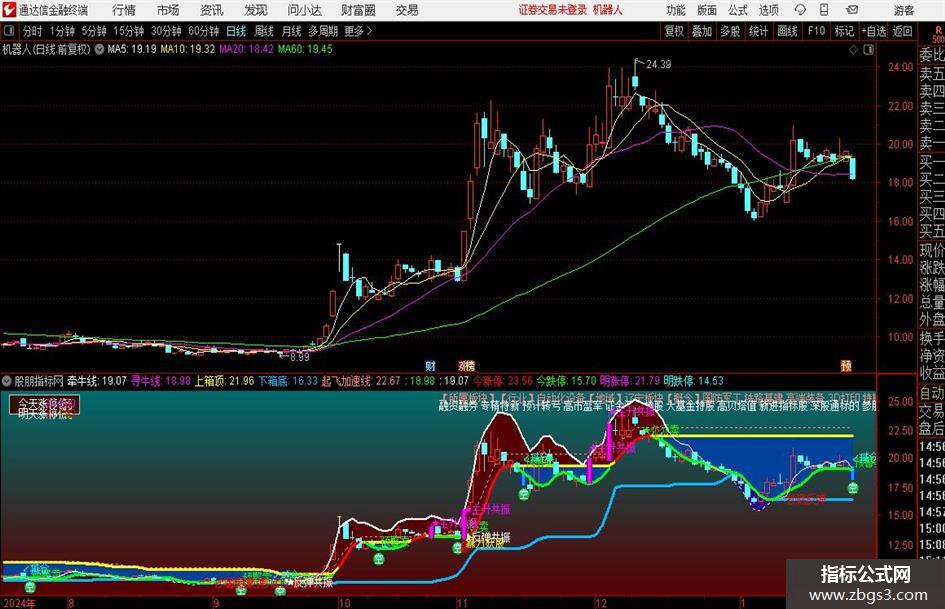
Task: Click the 寻牛线 18.98 indicator value
Action: [161, 381]
